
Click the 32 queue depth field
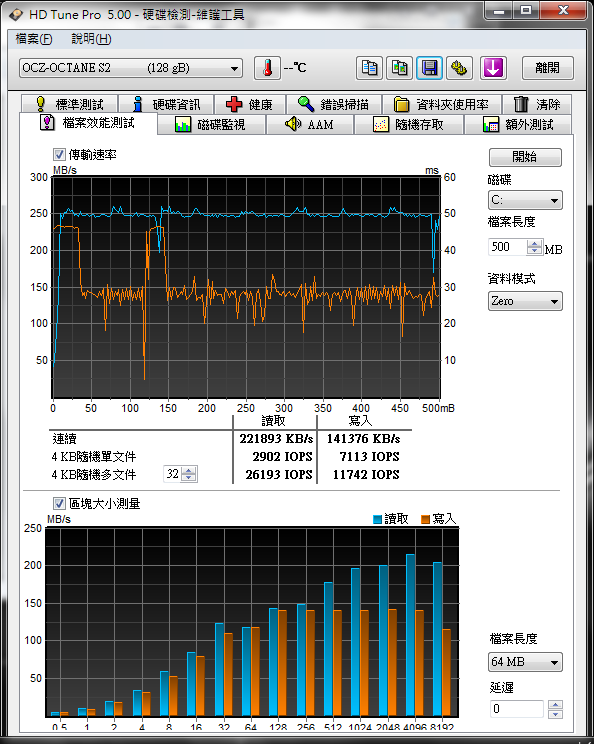(172, 474)
